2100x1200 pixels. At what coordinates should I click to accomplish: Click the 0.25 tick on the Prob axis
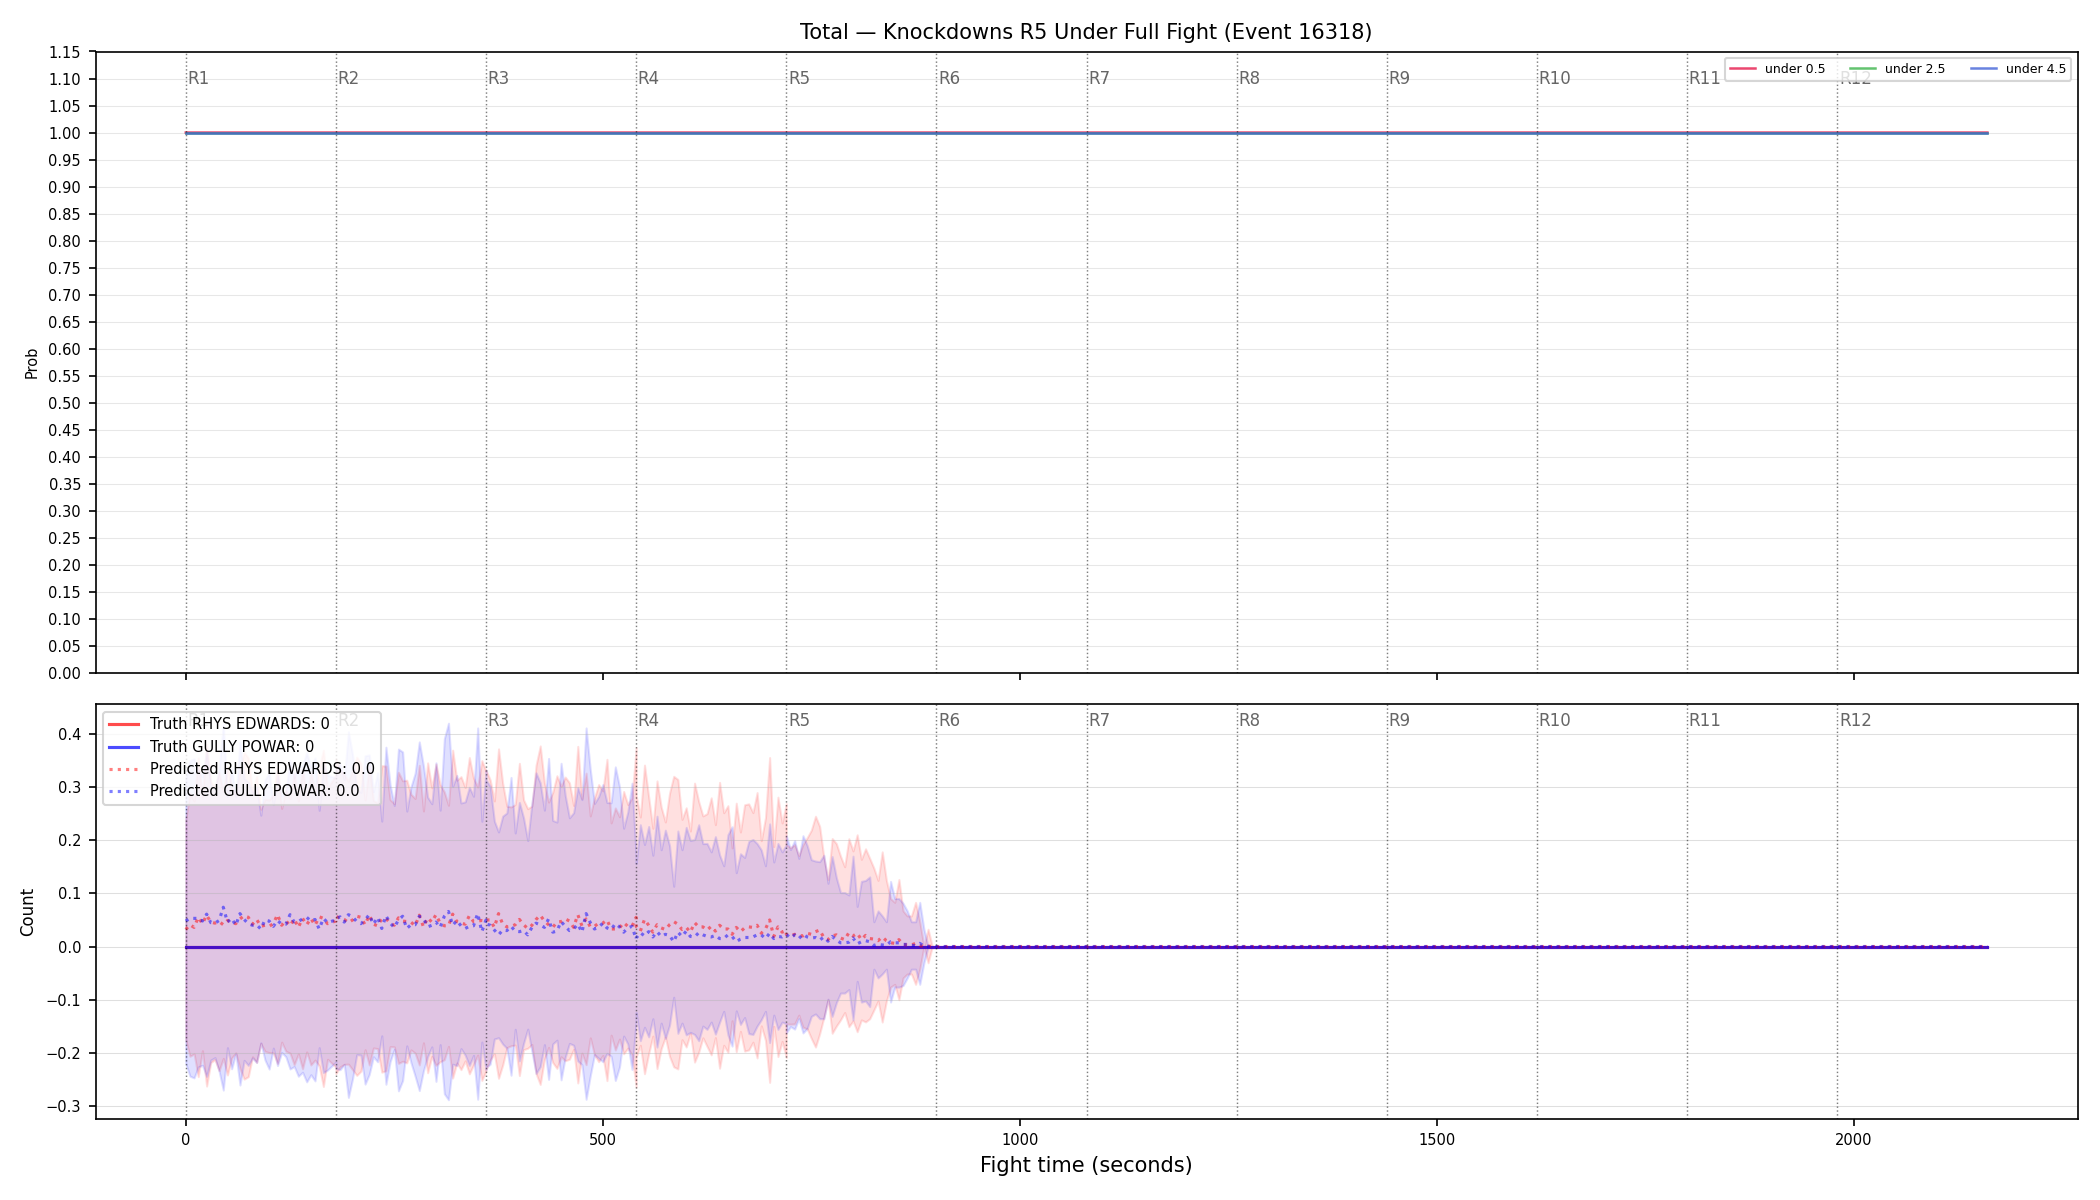click(65, 538)
